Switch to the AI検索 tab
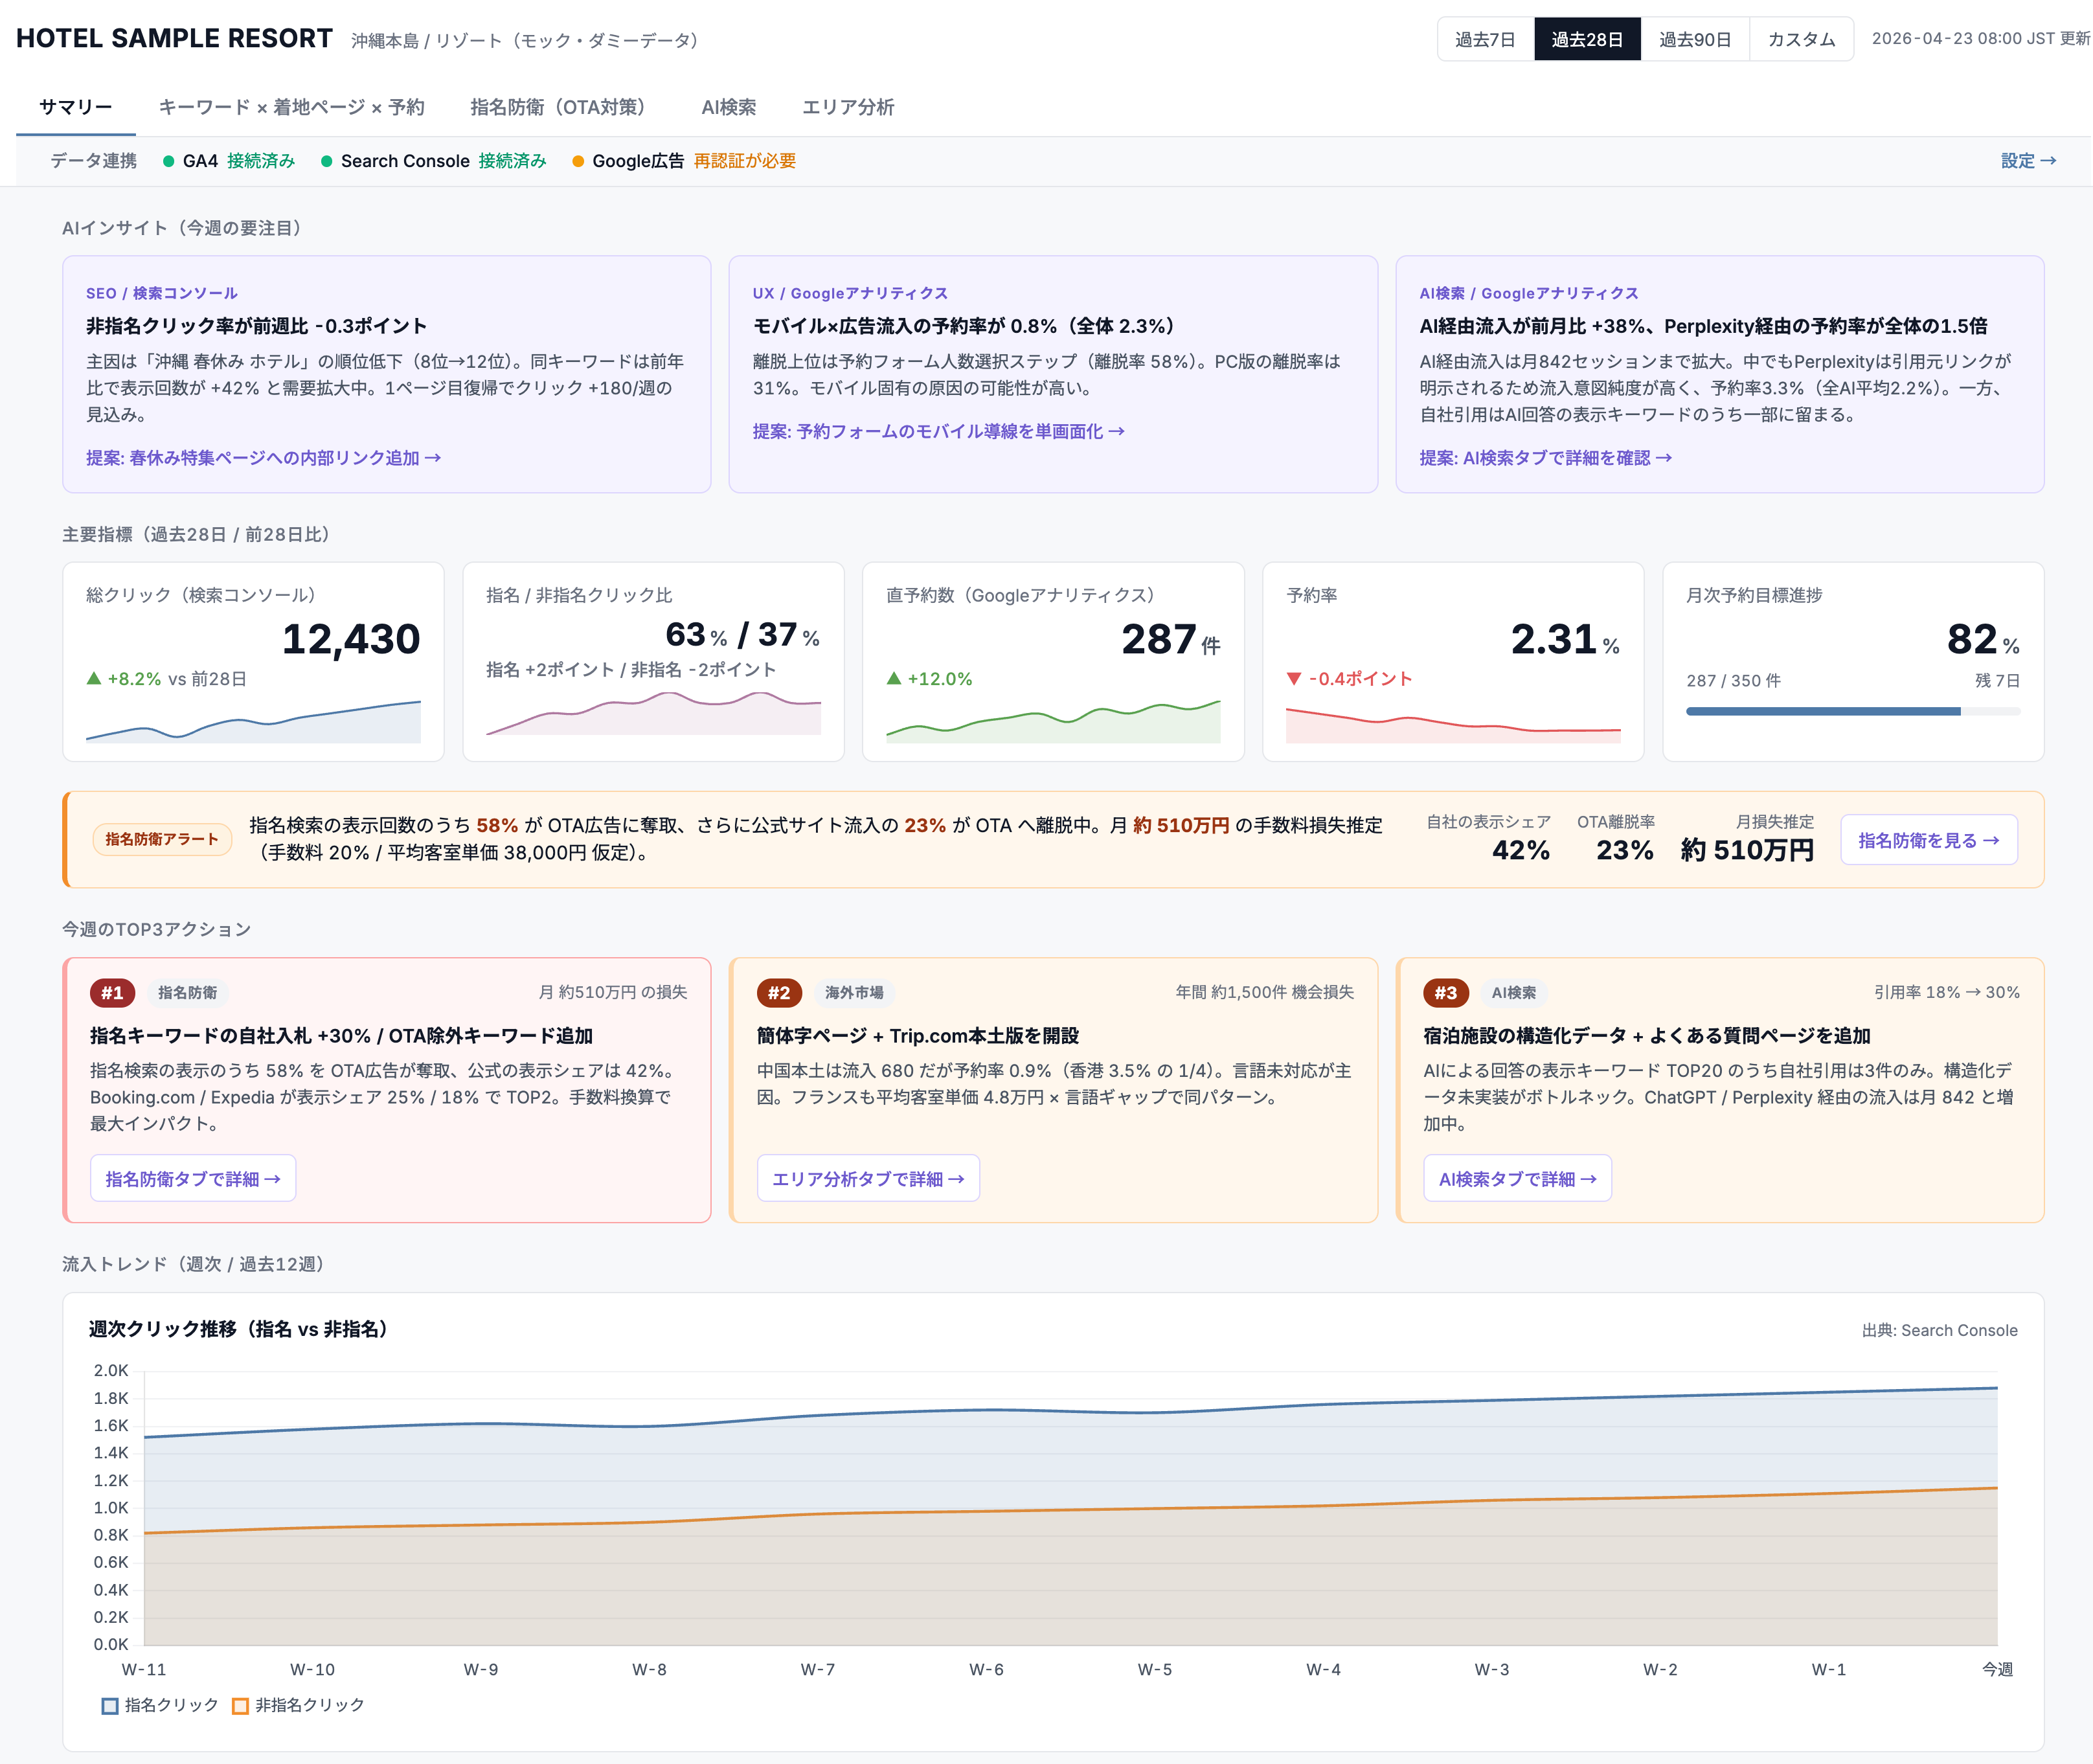This screenshot has height=1764, width=2093. point(728,107)
